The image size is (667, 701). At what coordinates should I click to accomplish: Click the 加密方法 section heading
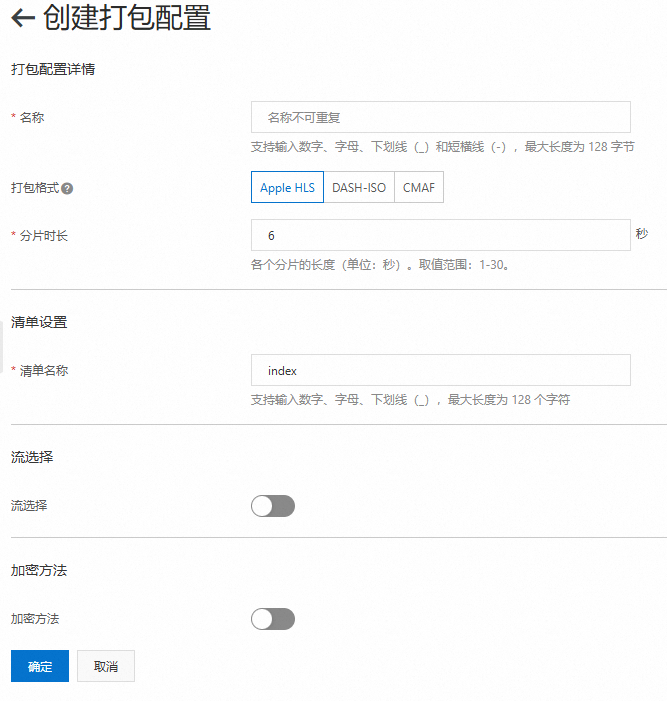(39, 570)
